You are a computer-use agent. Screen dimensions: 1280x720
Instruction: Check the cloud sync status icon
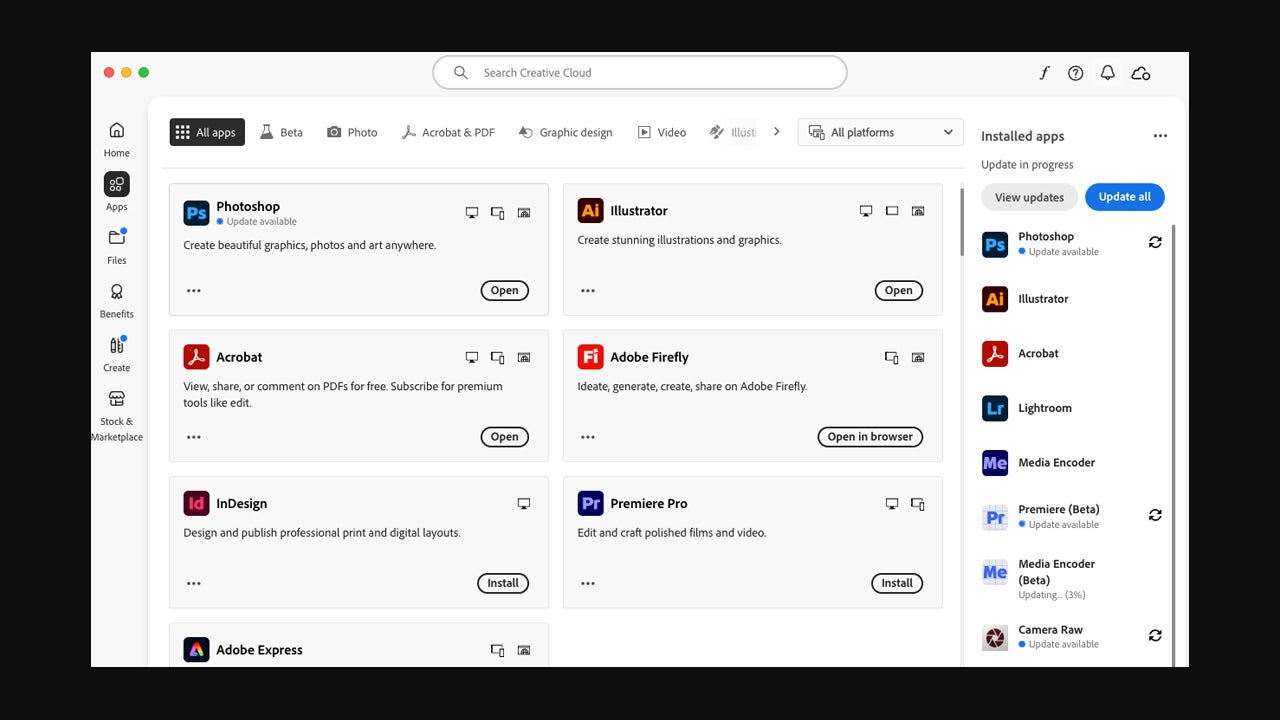[x=1140, y=73]
